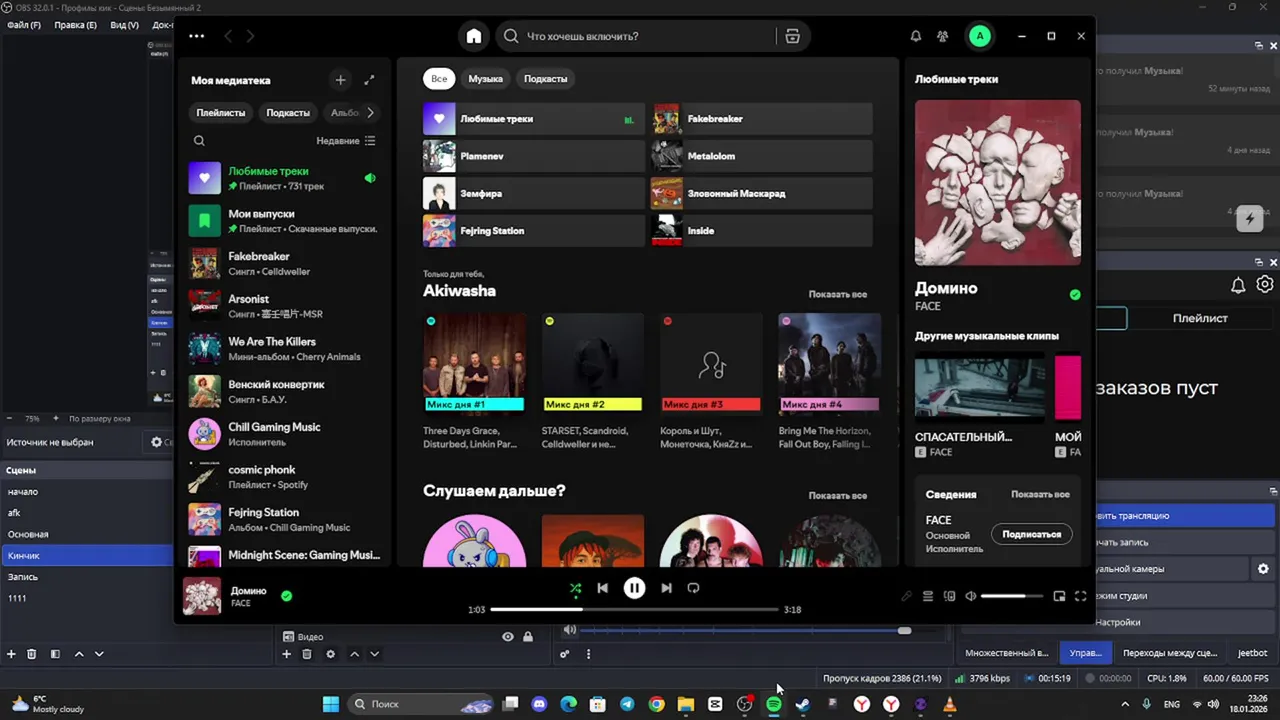Pause the current song Домино
Viewport: 1280px width, 720px height.
tap(634, 588)
